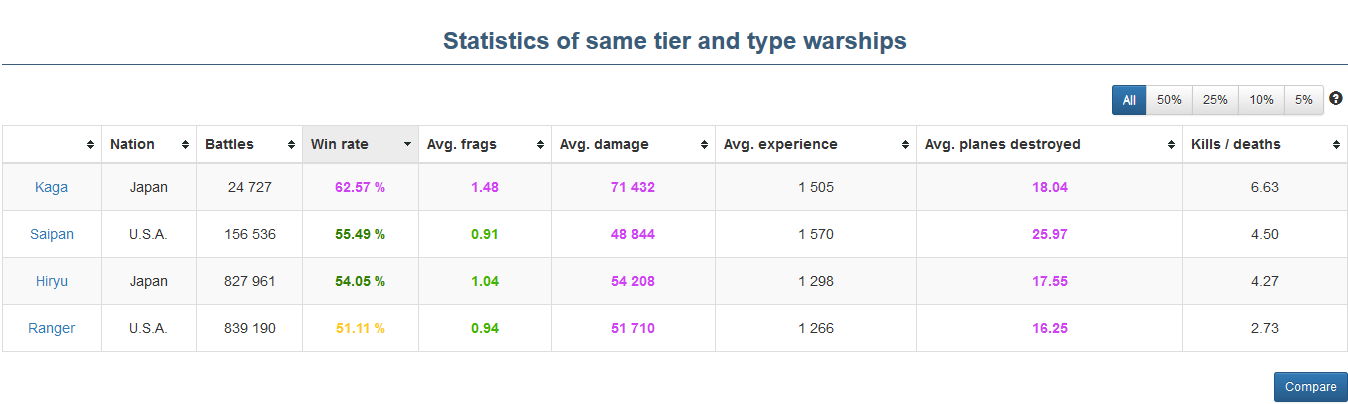
Task: Click sort arrows in Avg. planes destroyed header
Action: point(1171,145)
